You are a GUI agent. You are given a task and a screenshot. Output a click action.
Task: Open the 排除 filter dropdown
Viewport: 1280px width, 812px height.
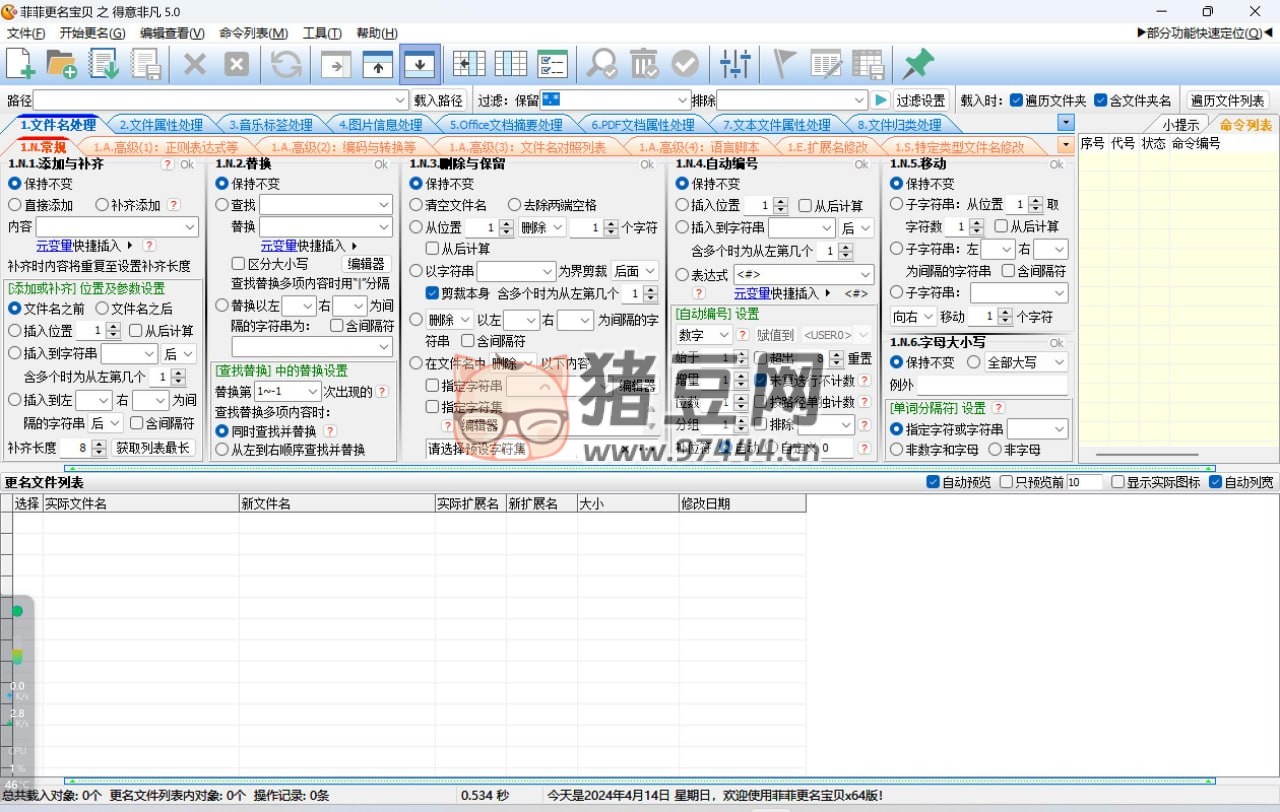pyautogui.click(x=859, y=100)
